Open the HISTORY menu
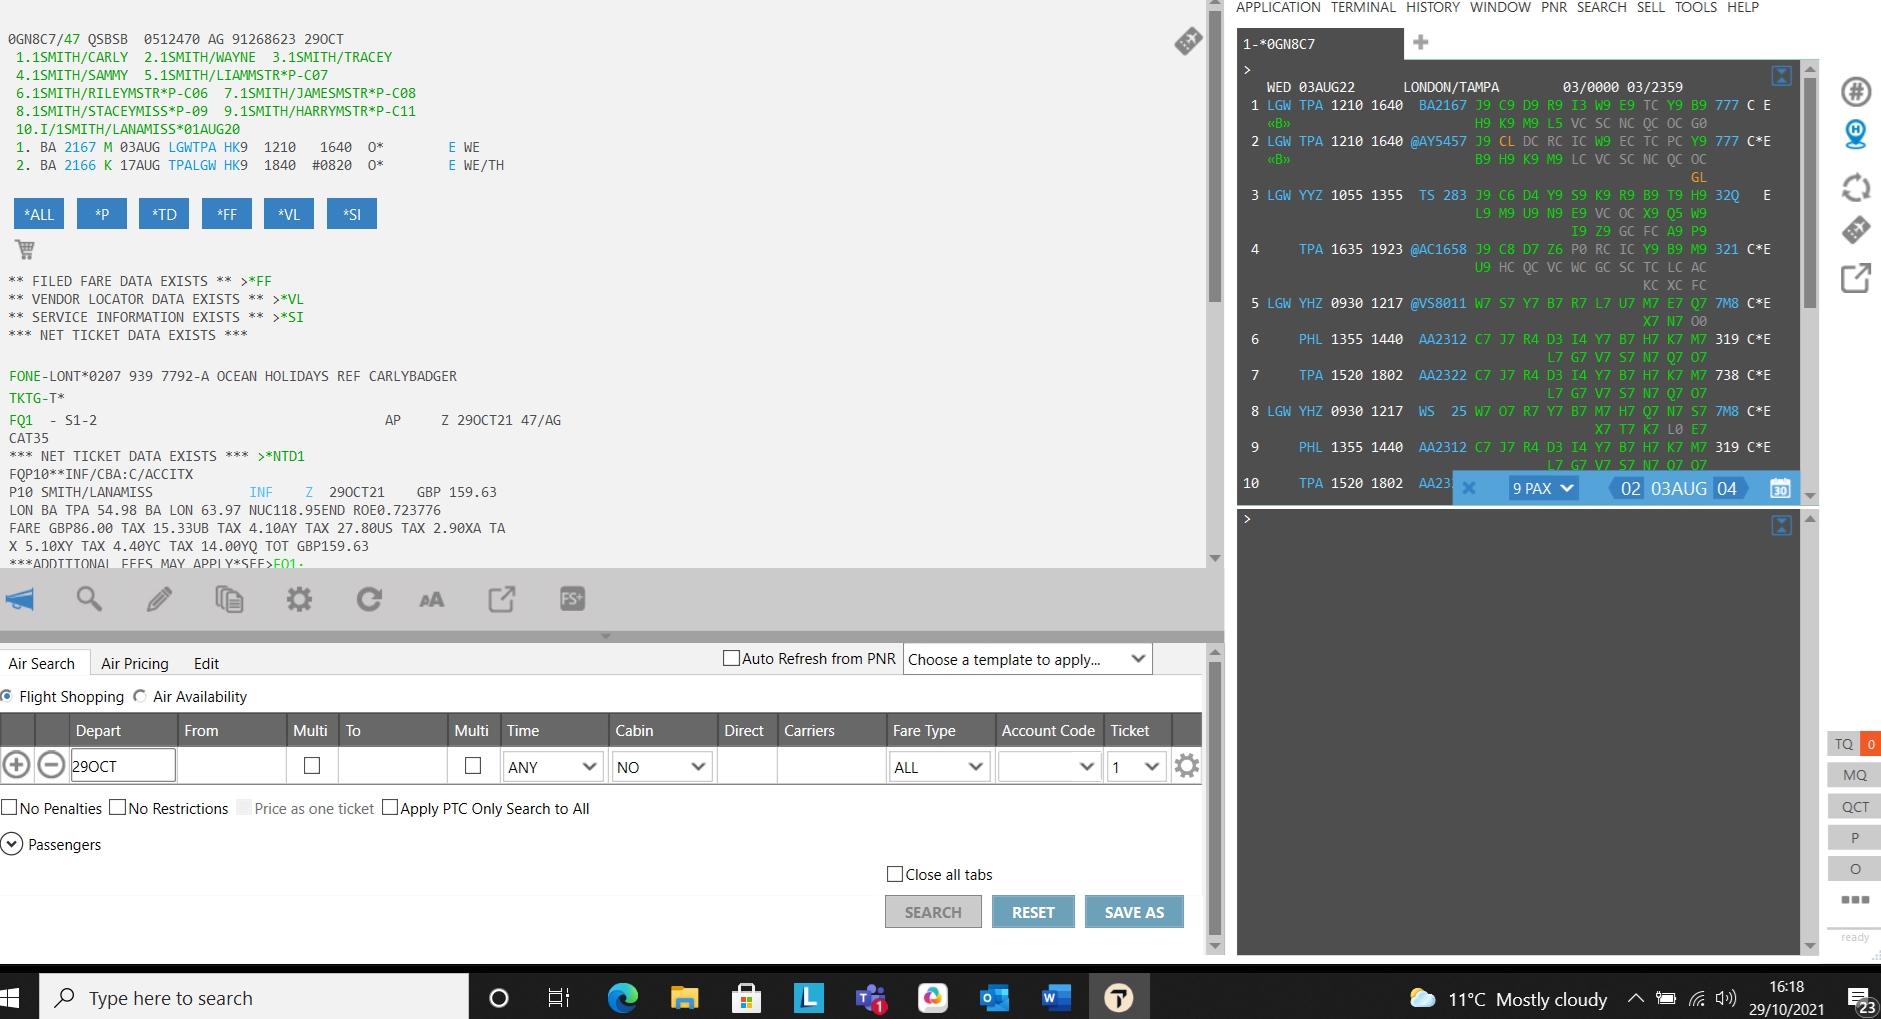The height and width of the screenshot is (1019, 1881). tap(1433, 7)
